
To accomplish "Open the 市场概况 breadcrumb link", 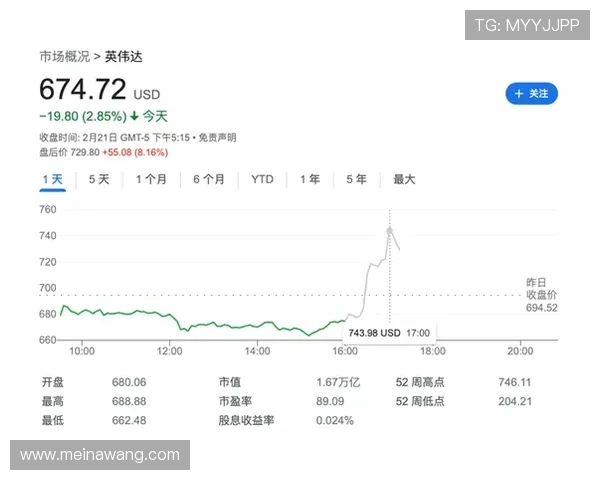I will pos(64,57).
